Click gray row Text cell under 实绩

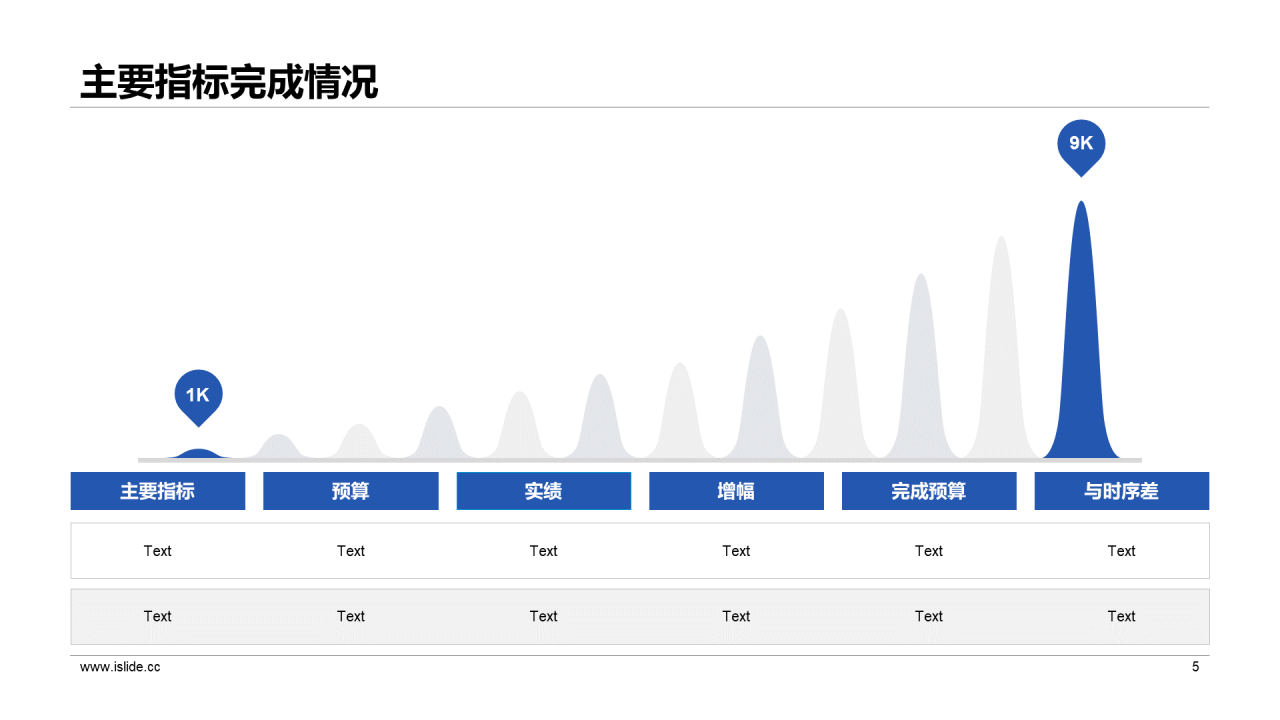point(544,616)
